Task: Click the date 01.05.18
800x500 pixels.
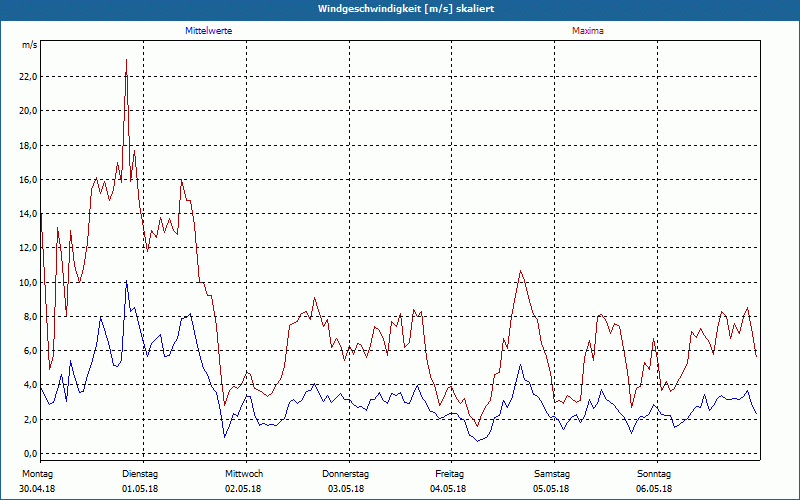Action: click(140, 489)
